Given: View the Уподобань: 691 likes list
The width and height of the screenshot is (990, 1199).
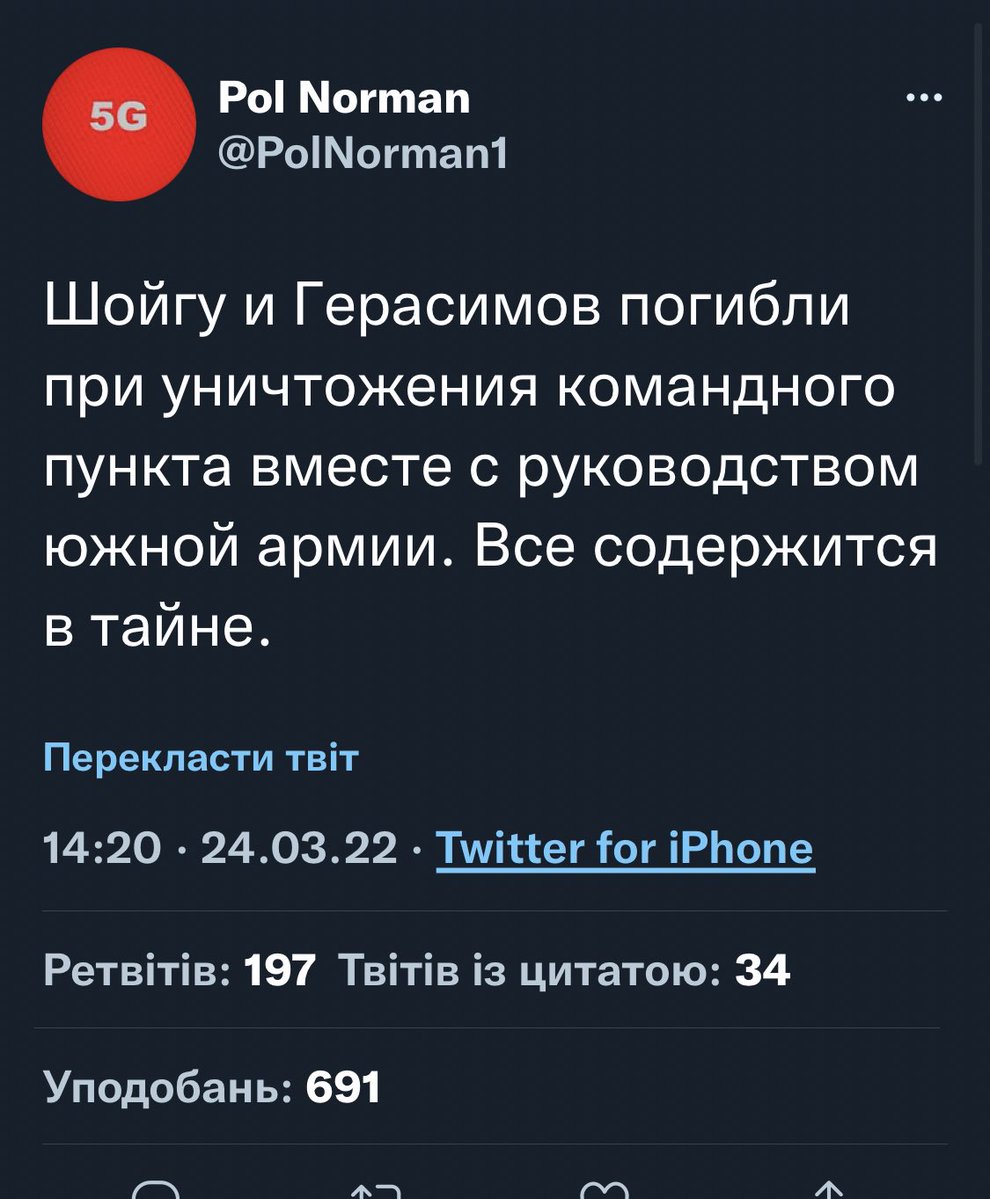Looking at the screenshot, I should point(212,1087).
